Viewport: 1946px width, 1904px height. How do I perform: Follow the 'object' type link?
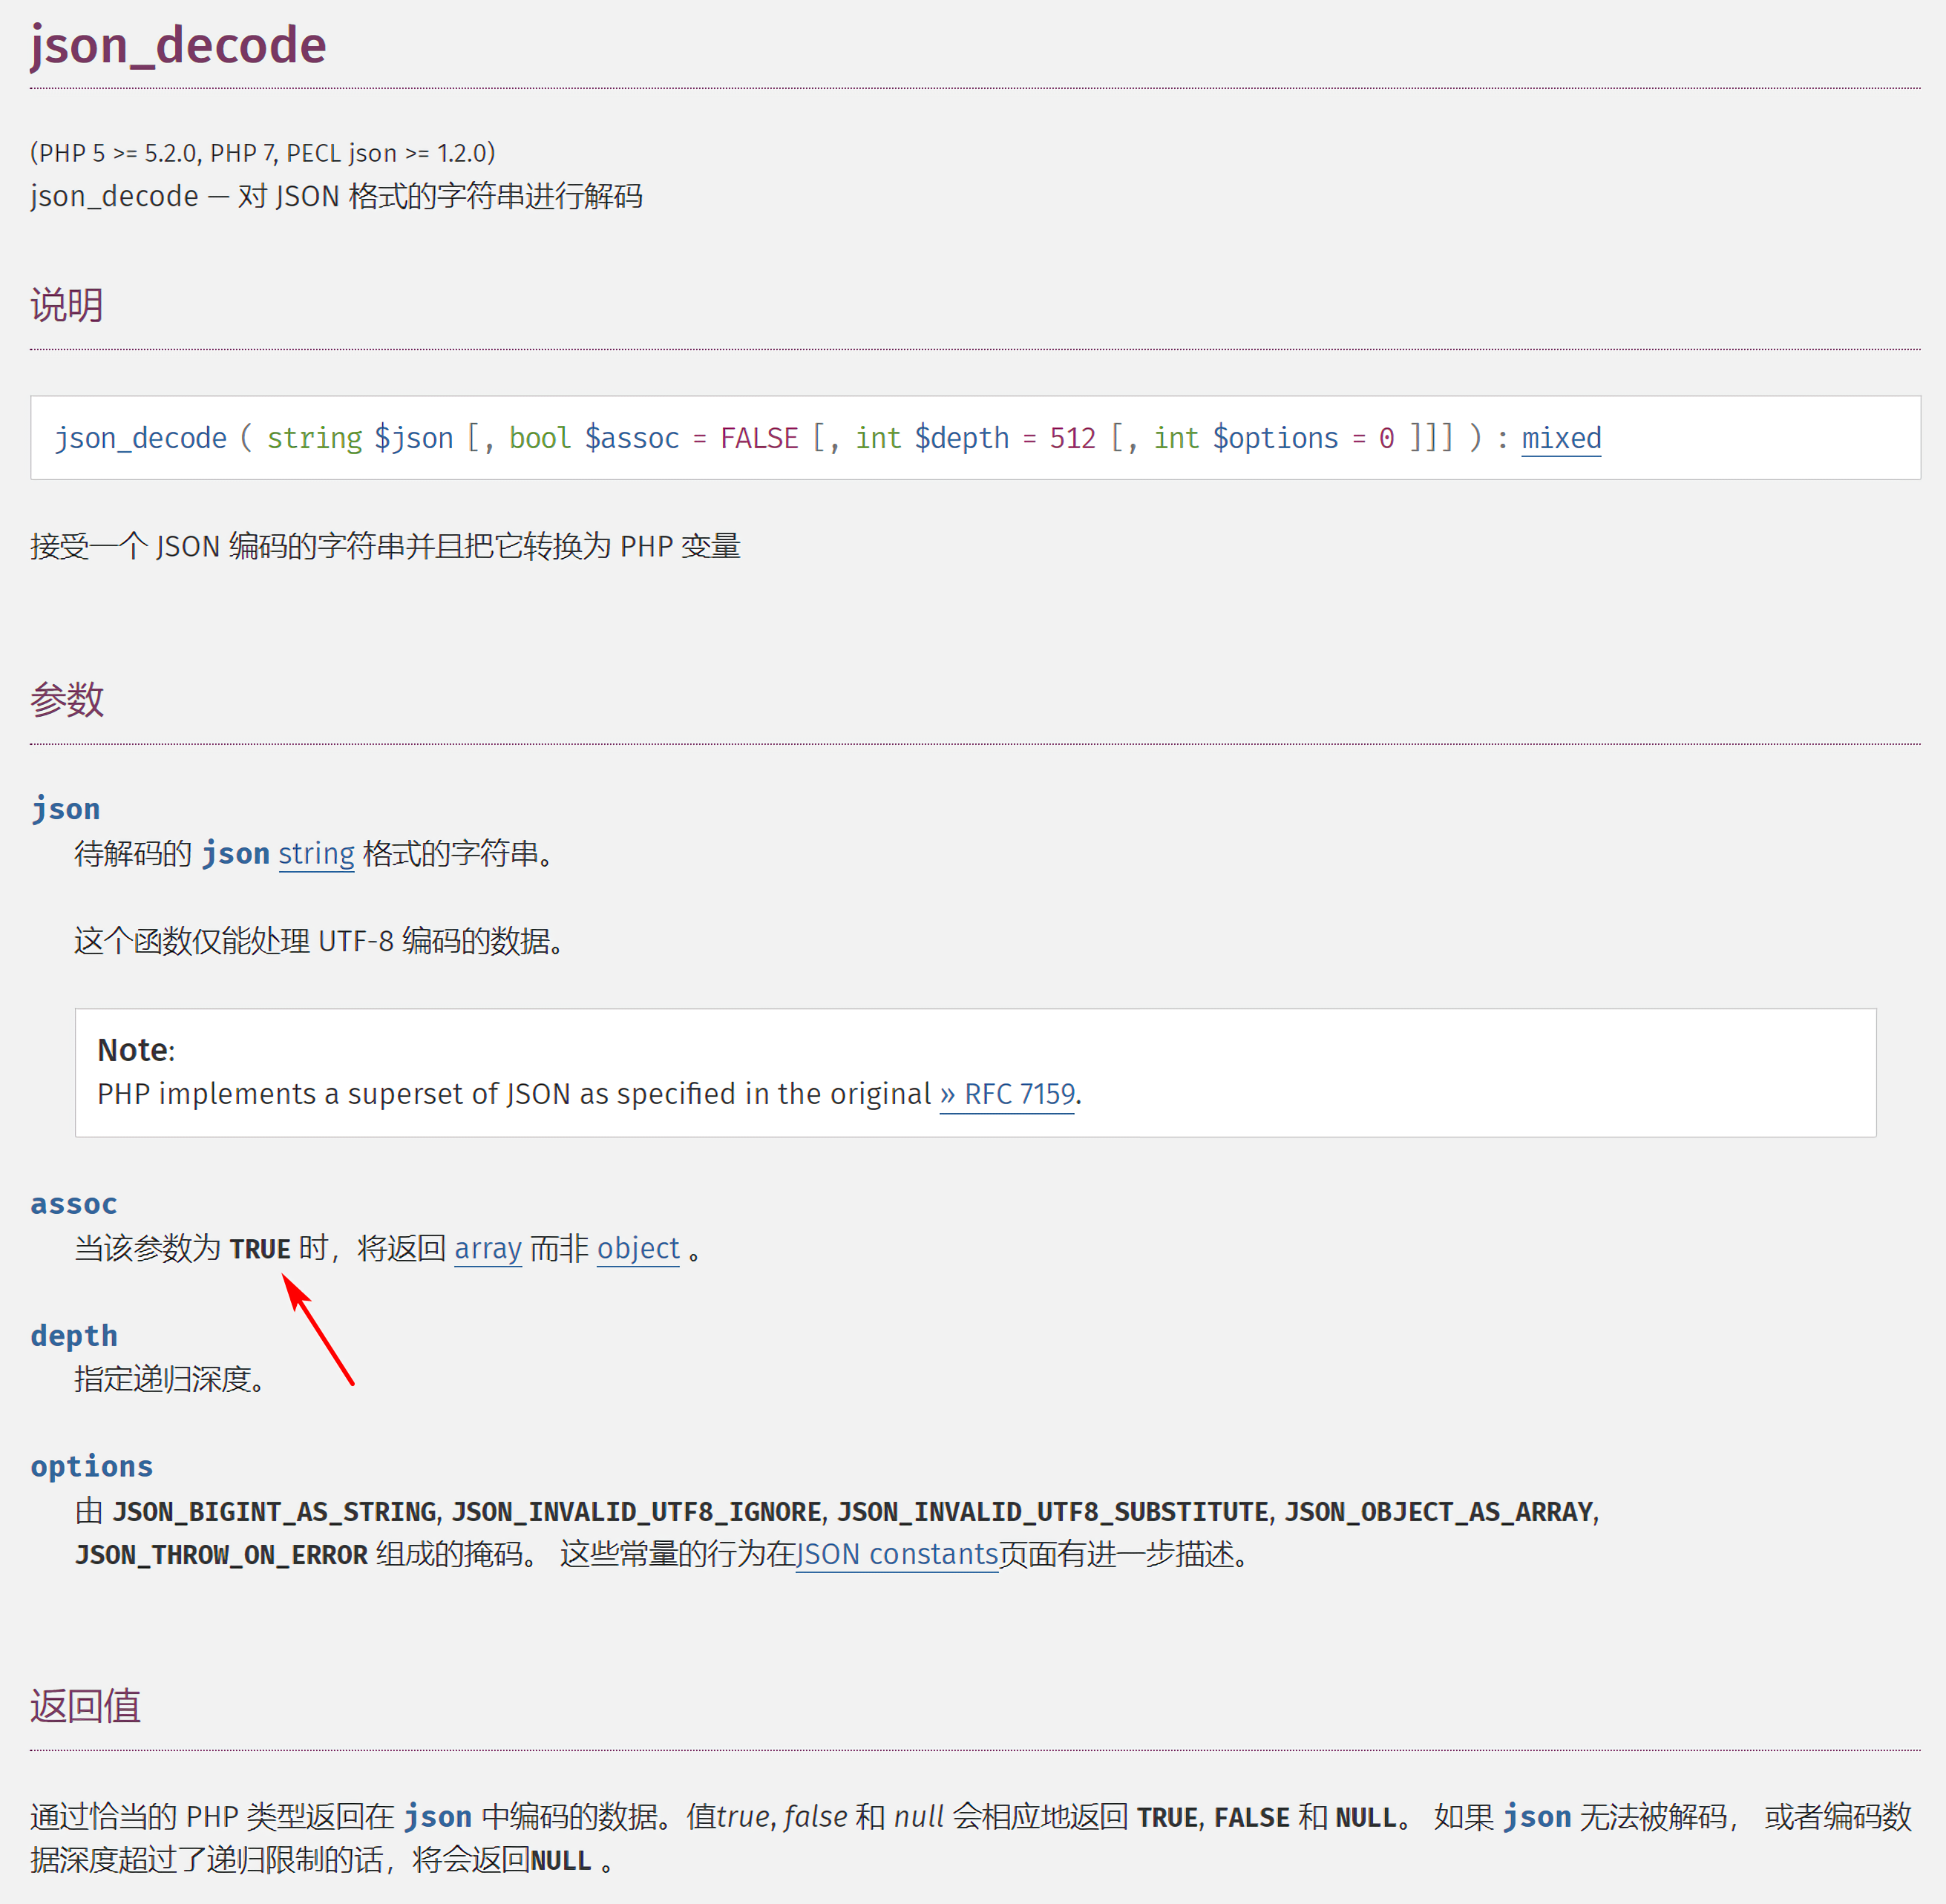(638, 1248)
